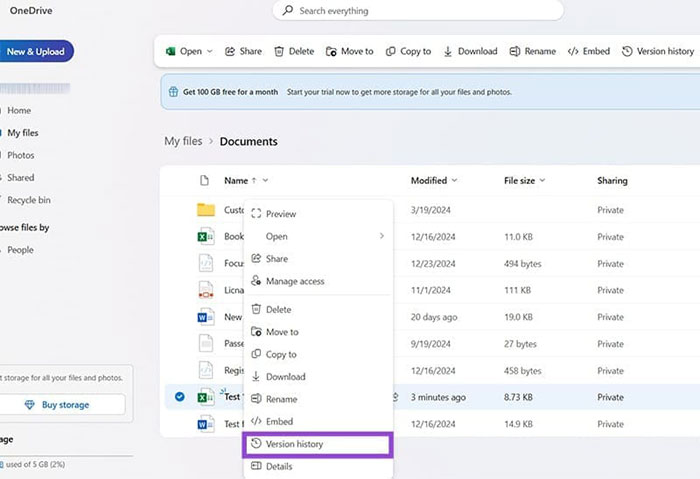
Task: Open Version history from the top toolbar
Action: pos(657,51)
